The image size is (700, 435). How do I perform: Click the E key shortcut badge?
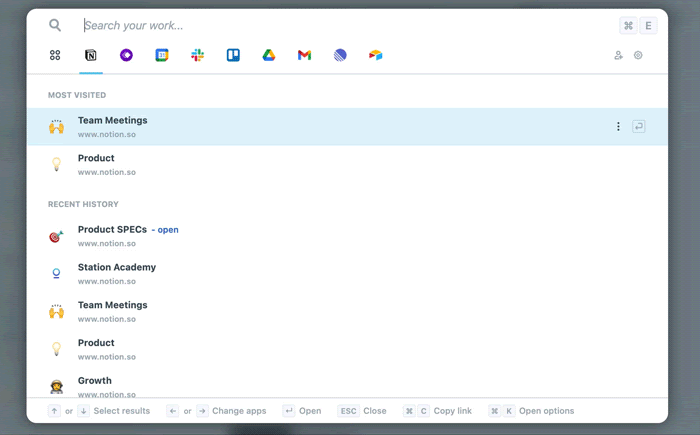tap(648, 25)
